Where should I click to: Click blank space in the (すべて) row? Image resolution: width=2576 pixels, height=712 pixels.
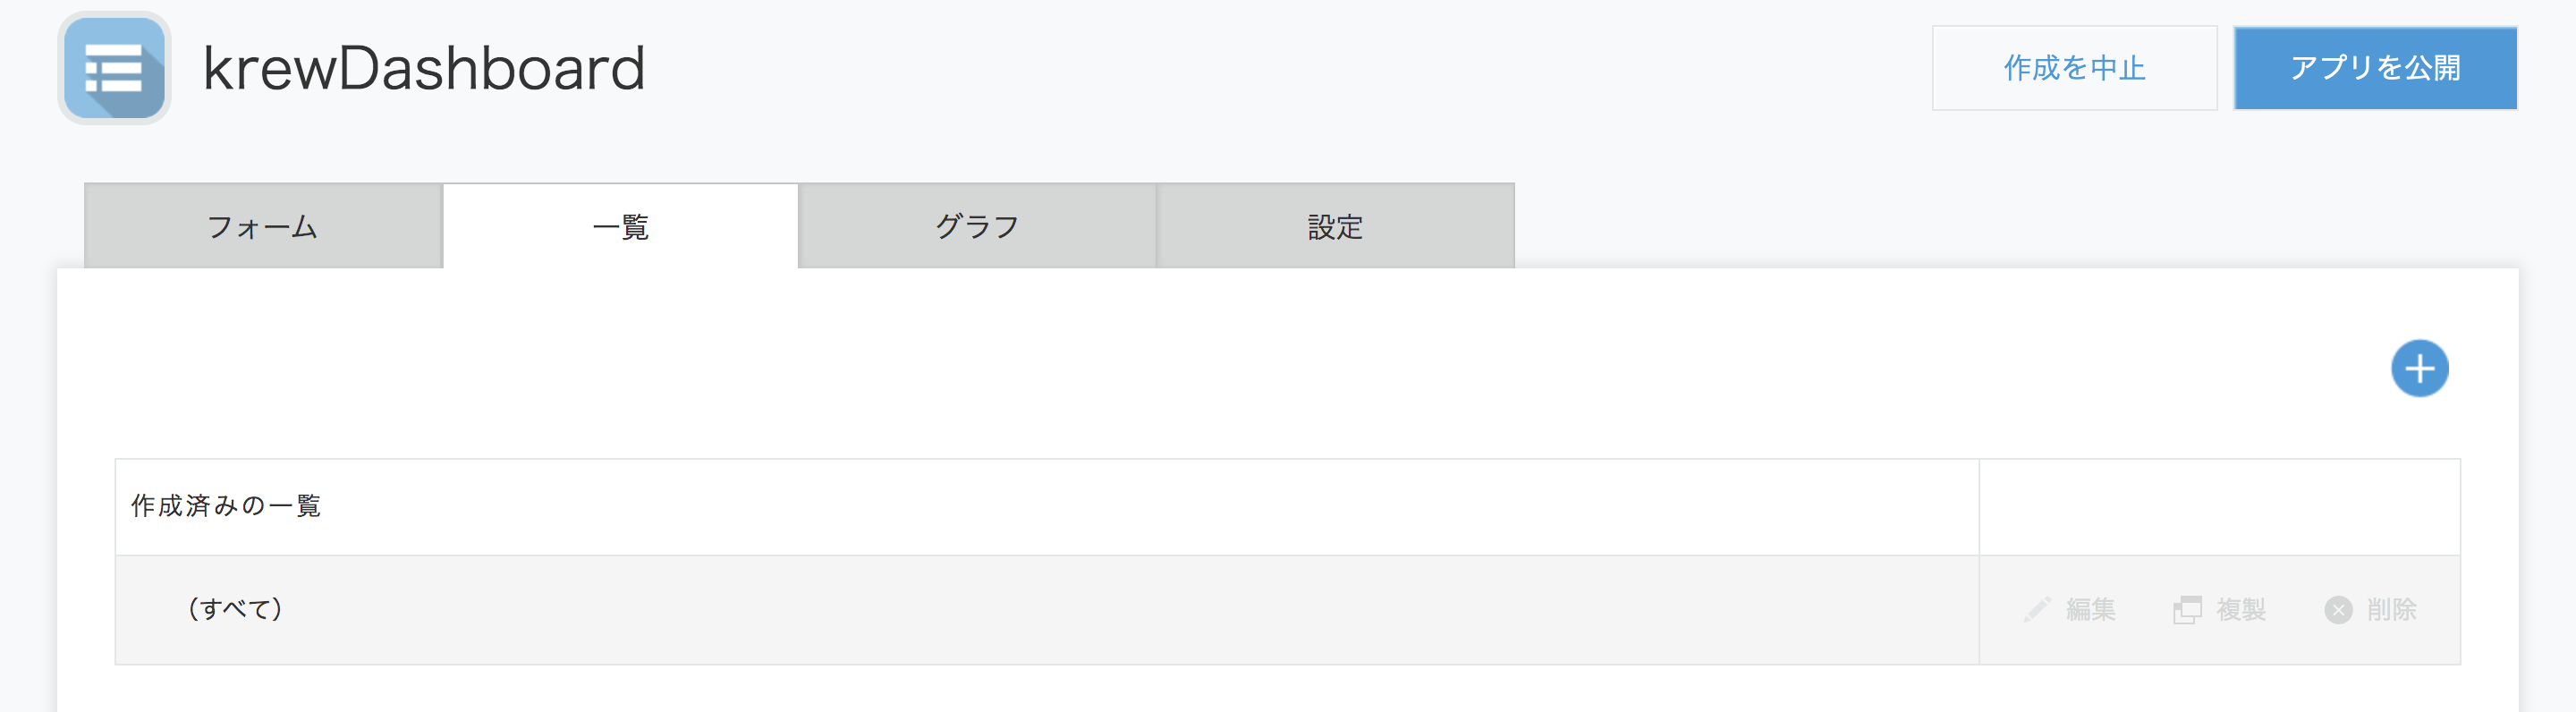1100,609
